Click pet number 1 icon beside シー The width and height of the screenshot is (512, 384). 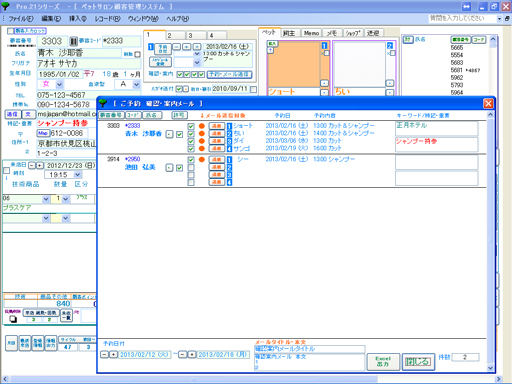click(x=229, y=160)
